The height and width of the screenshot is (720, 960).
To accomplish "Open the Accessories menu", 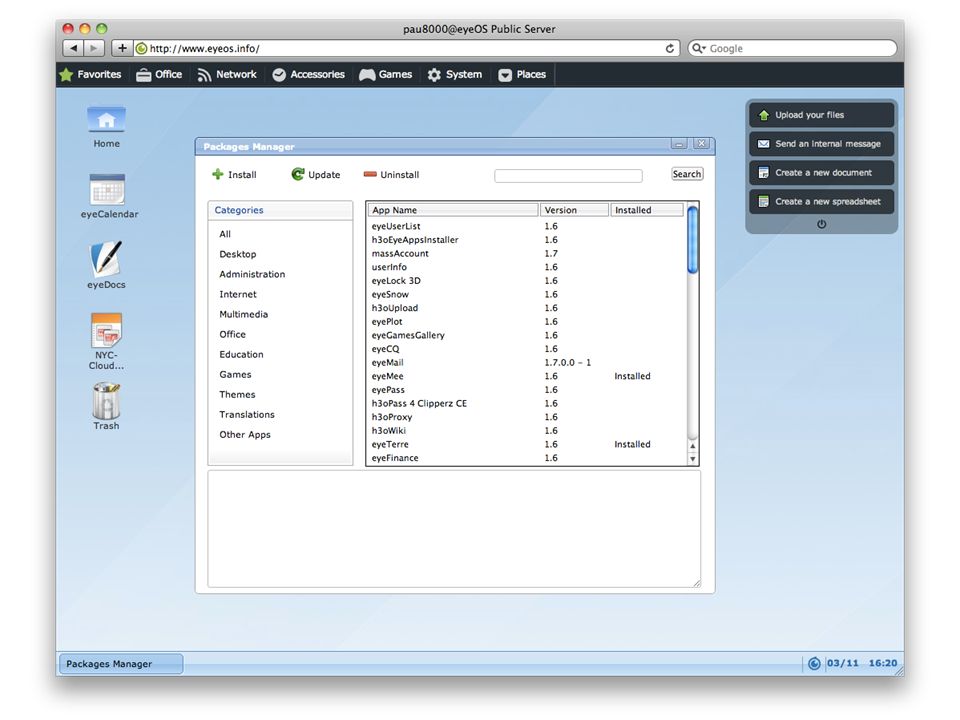I will (x=309, y=75).
